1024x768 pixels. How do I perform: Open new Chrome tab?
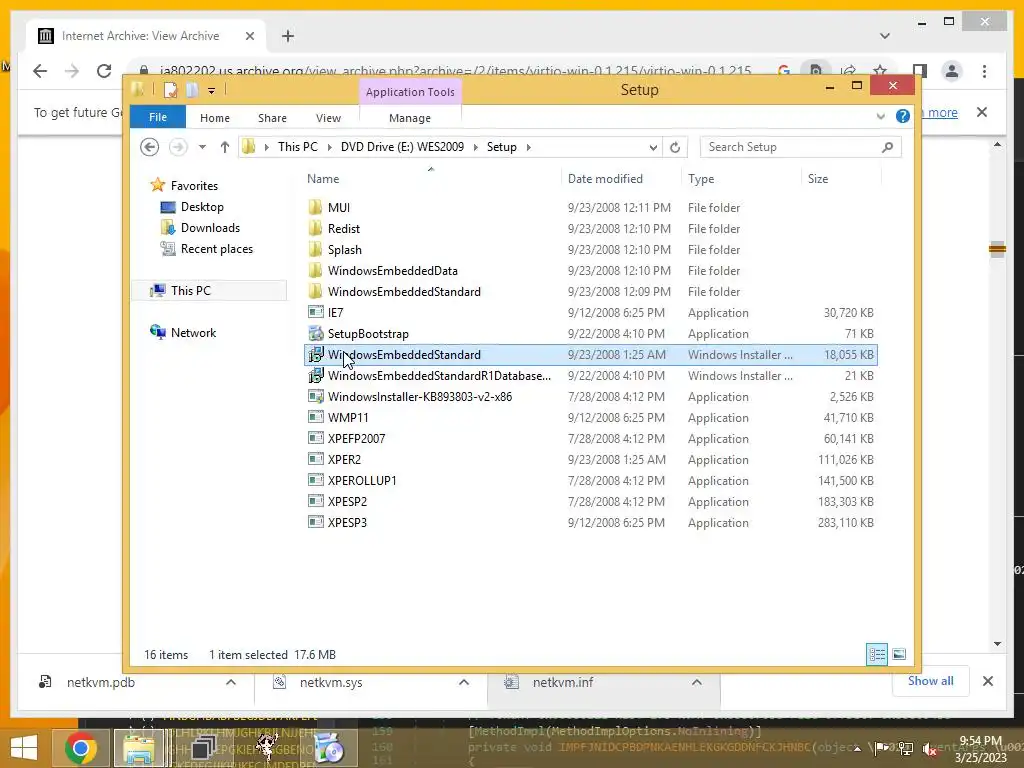tap(288, 36)
